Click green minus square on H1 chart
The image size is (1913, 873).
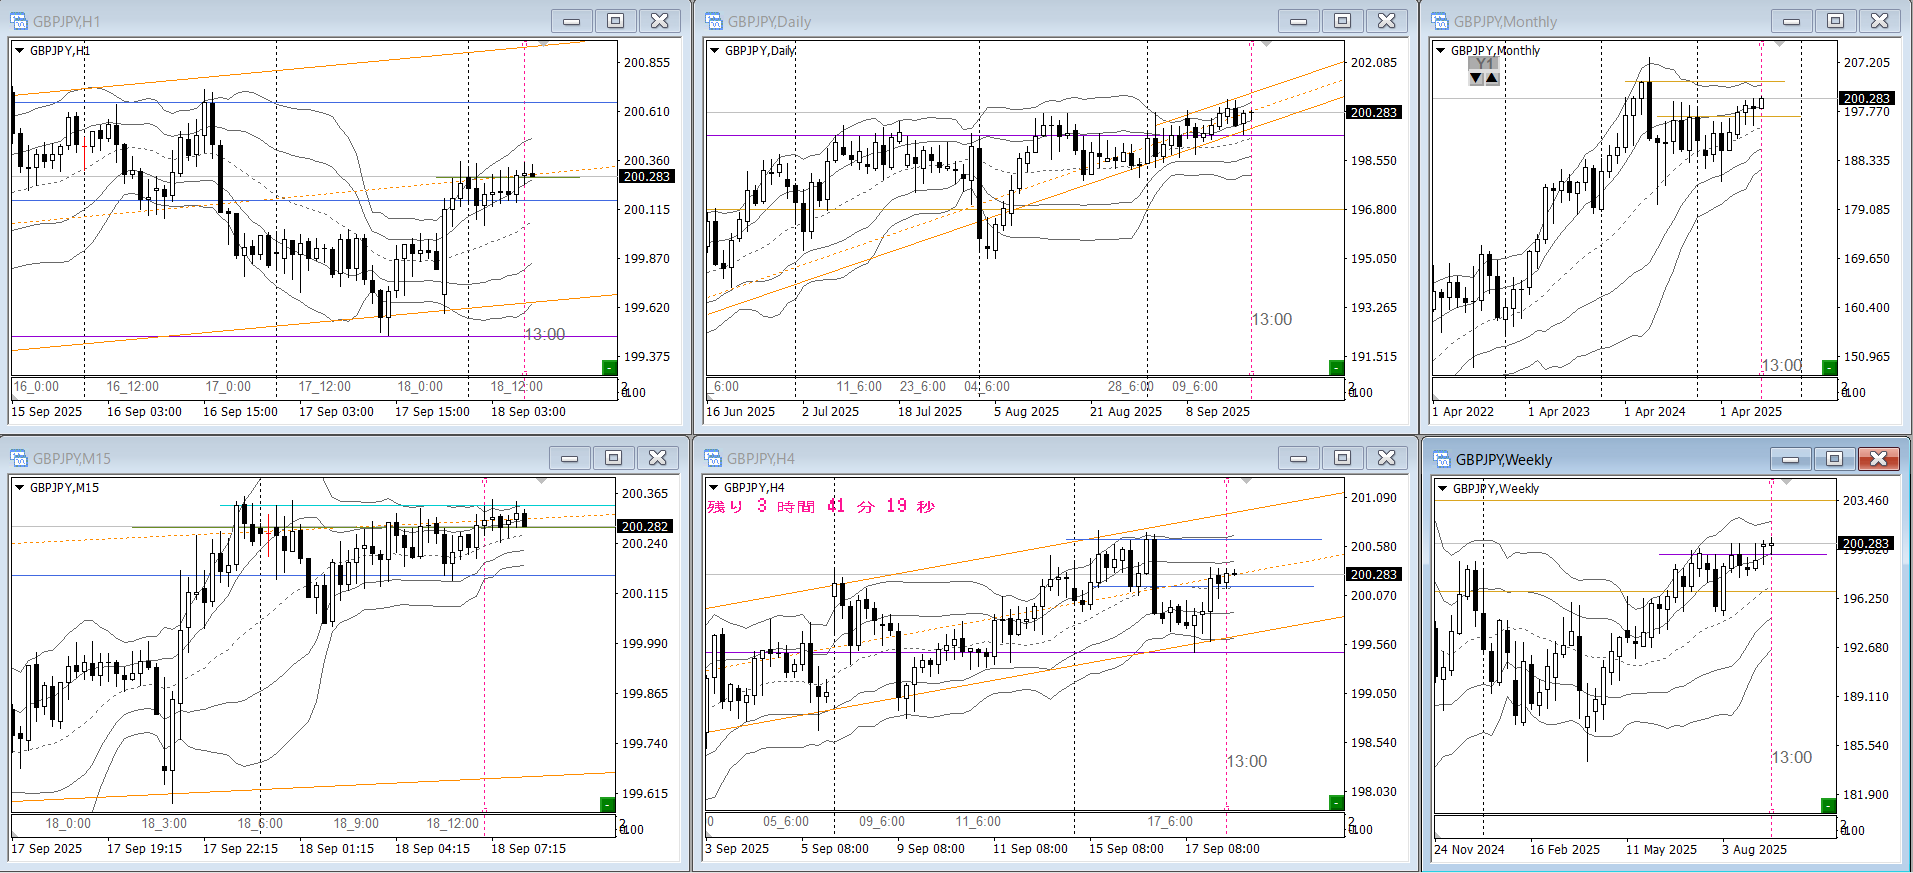609,367
